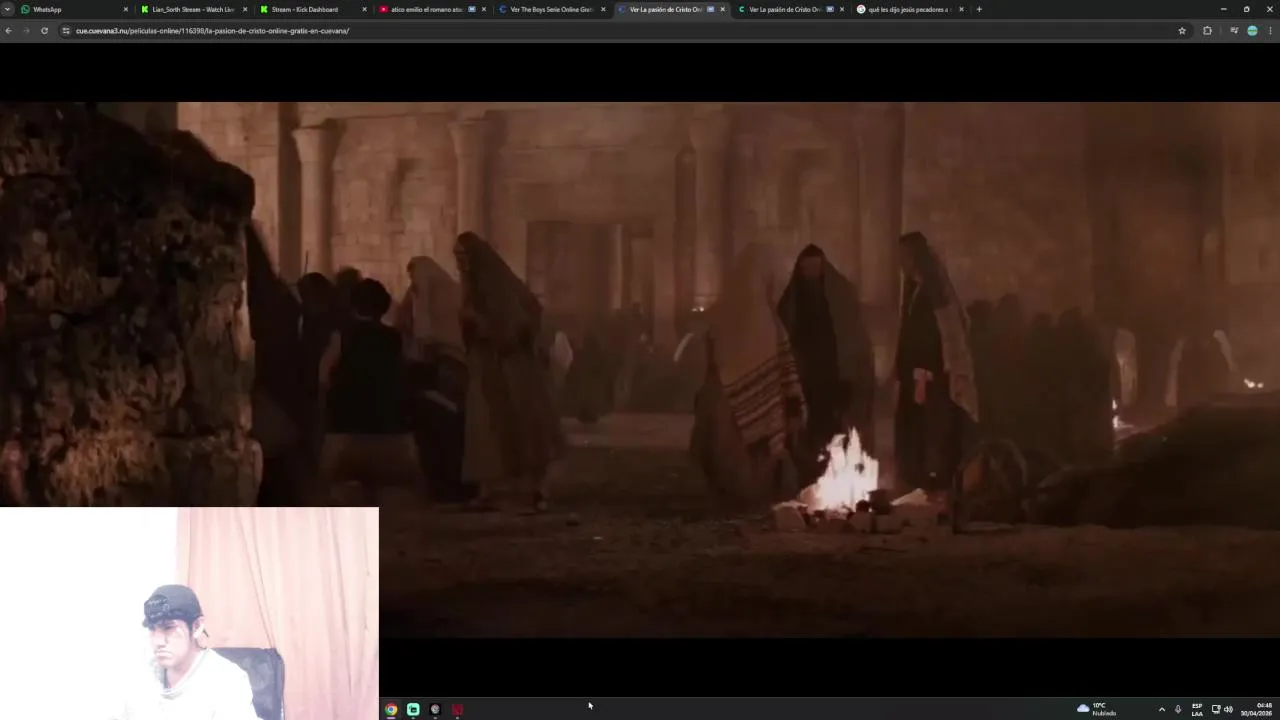Minimize the Chrome window
Image resolution: width=1280 pixels, height=720 pixels.
[x=1223, y=9]
